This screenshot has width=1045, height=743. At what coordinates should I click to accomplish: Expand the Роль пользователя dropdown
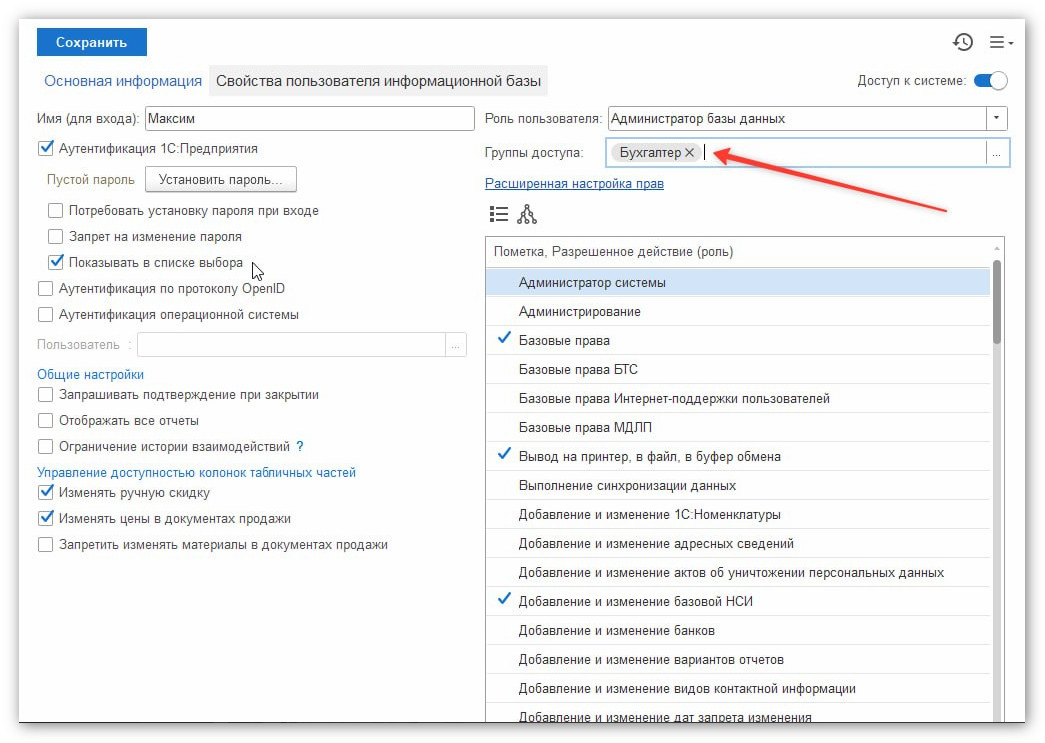[x=996, y=119]
